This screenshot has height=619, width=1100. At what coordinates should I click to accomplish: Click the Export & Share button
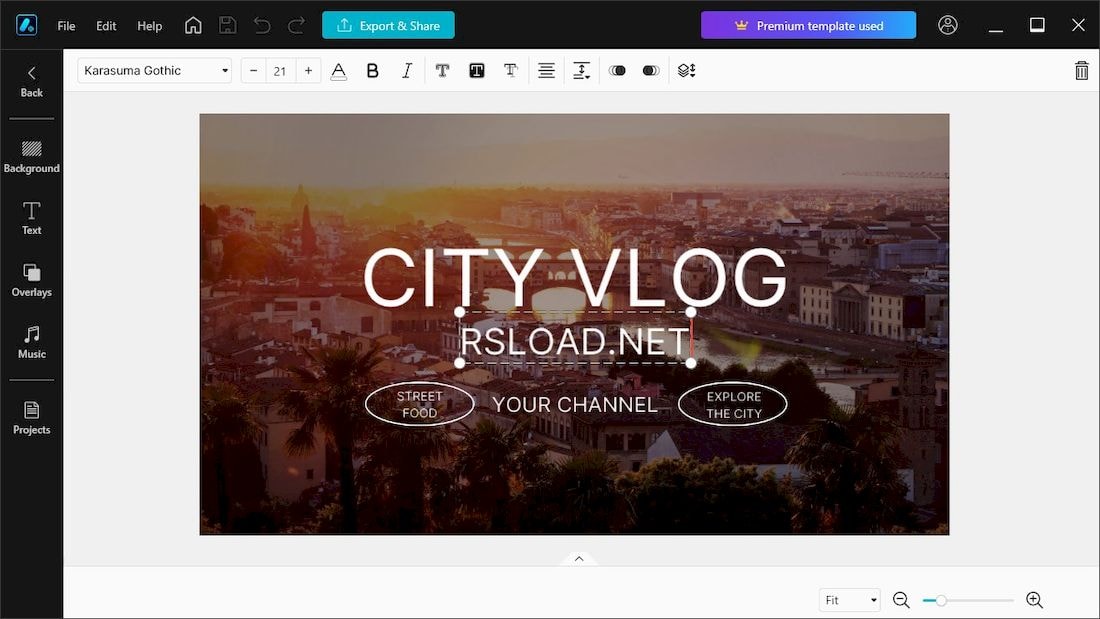(x=388, y=25)
